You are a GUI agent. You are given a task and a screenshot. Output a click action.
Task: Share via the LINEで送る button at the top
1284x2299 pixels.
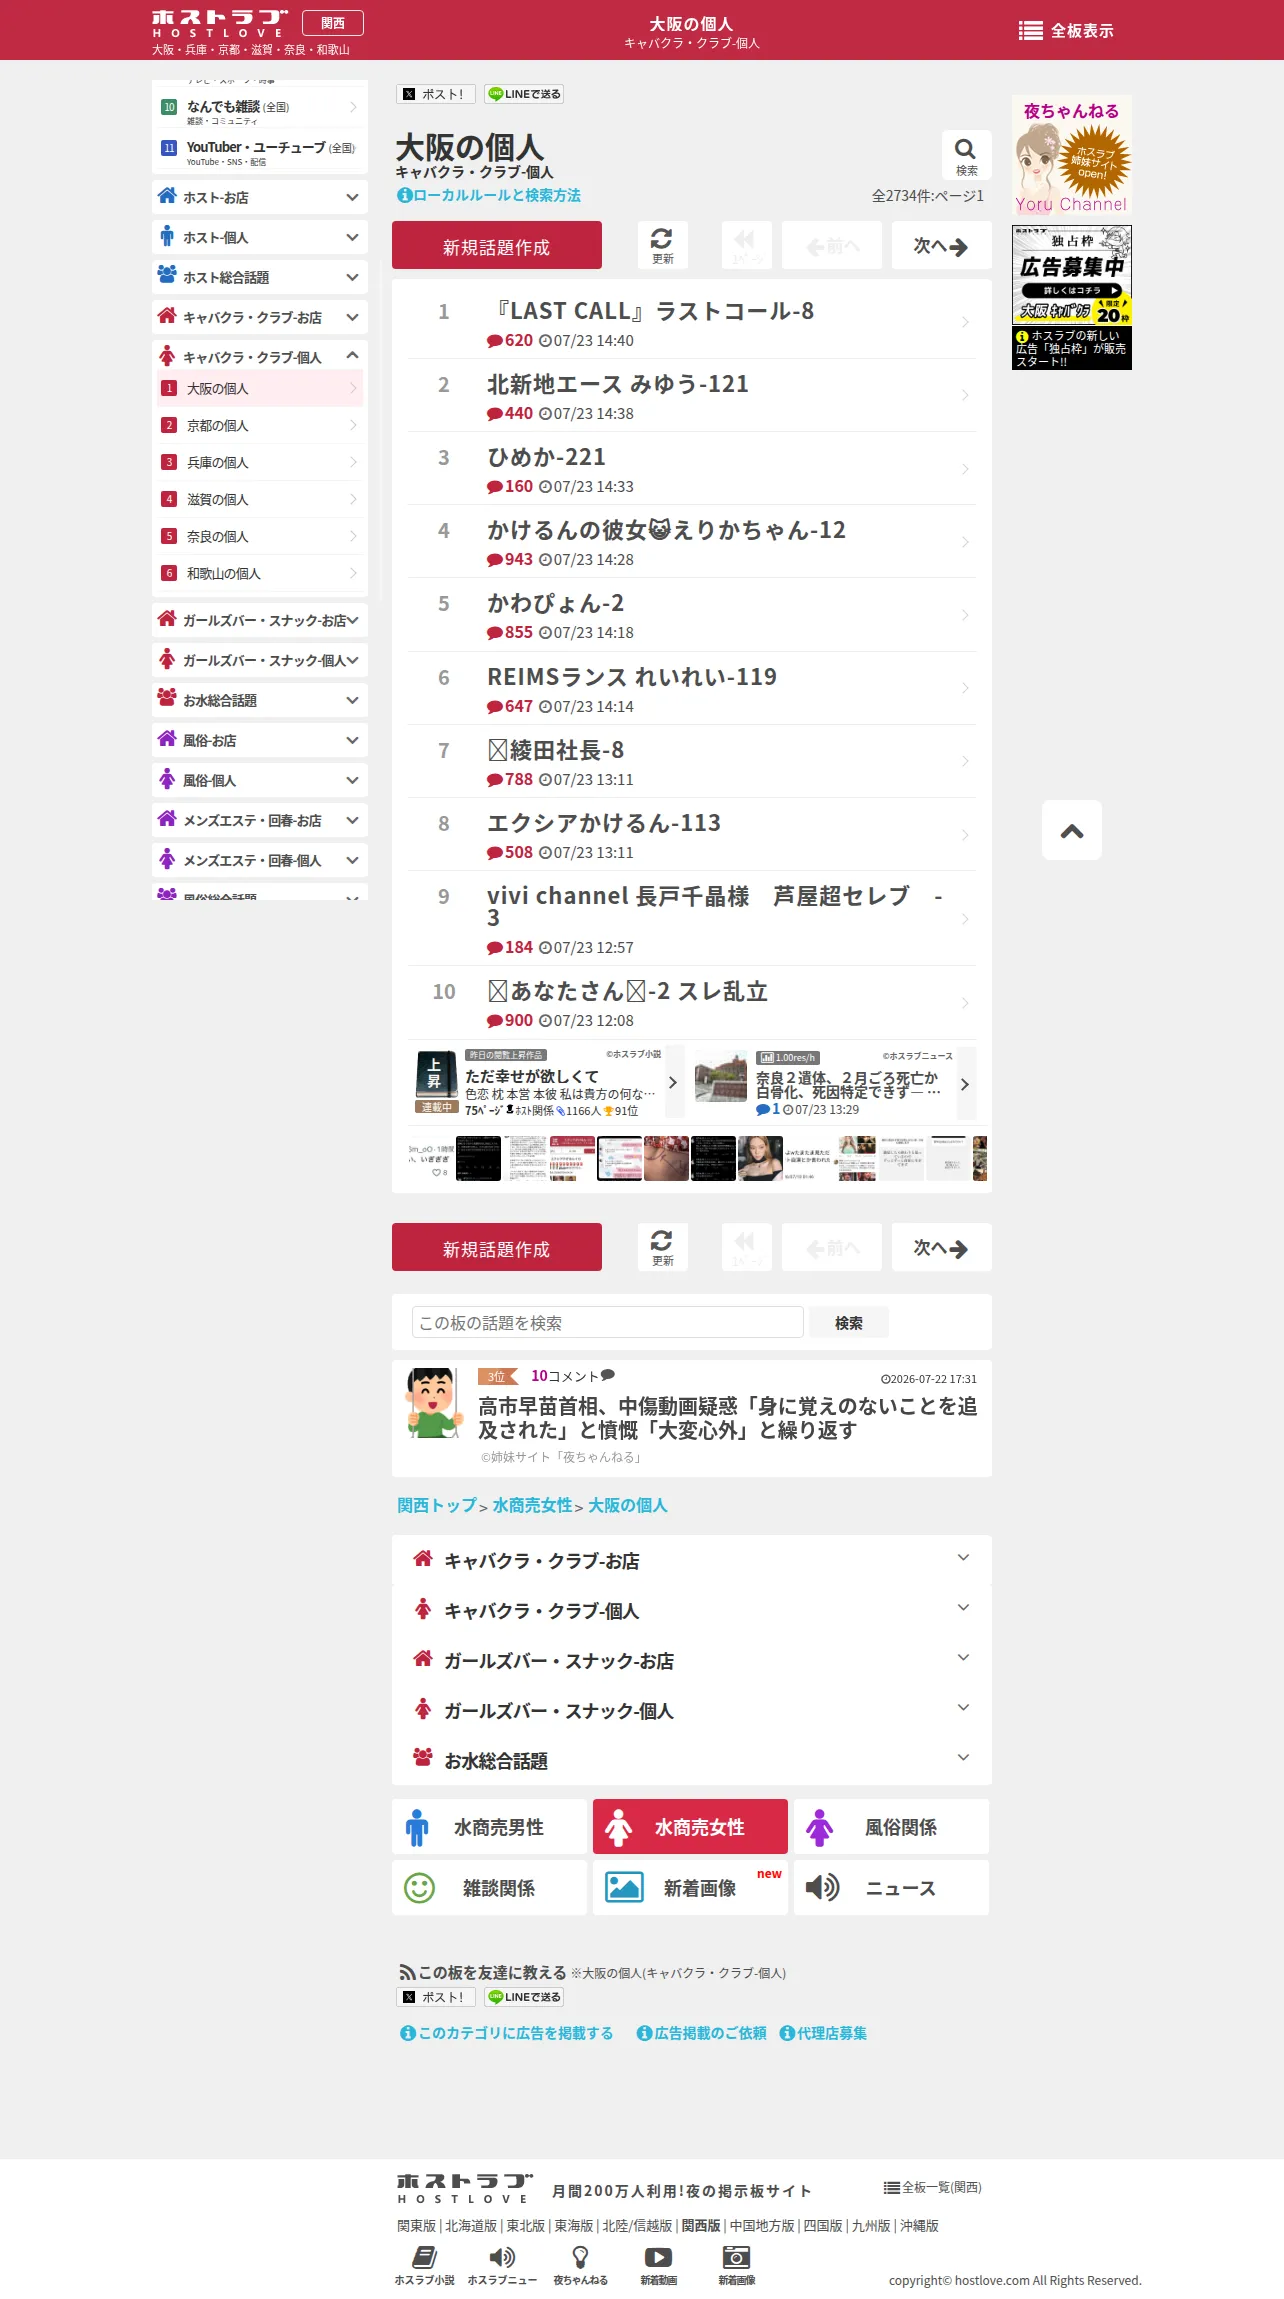(524, 94)
